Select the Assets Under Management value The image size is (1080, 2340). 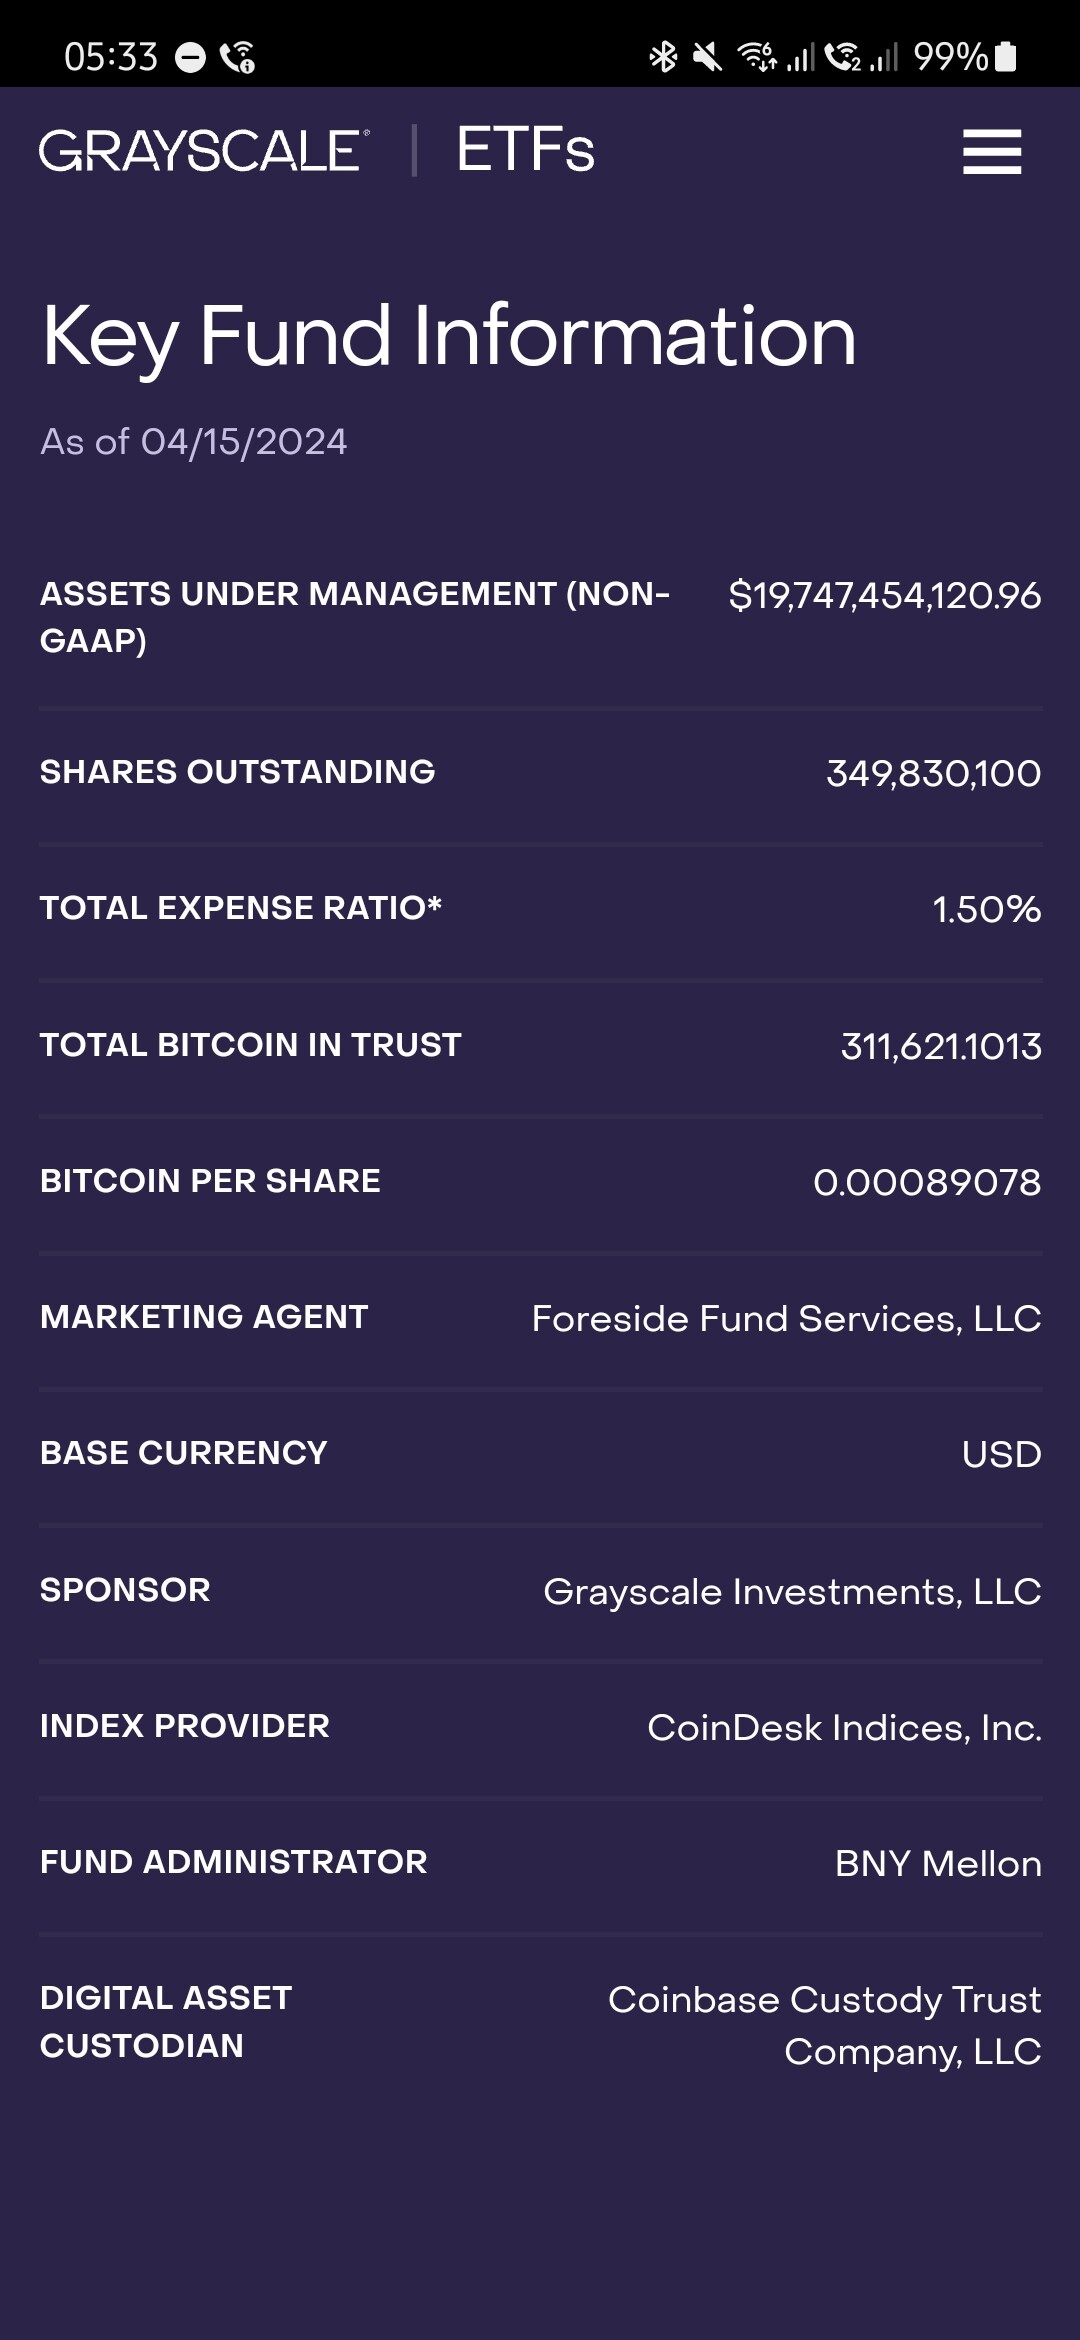(884, 596)
